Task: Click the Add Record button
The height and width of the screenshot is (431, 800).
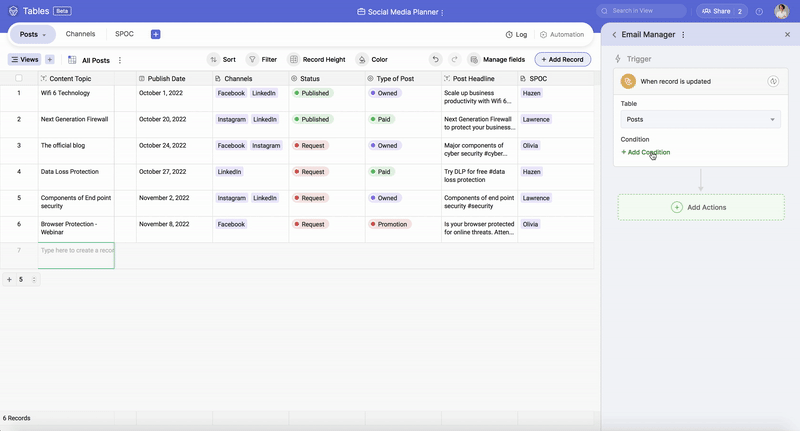Action: click(x=562, y=60)
